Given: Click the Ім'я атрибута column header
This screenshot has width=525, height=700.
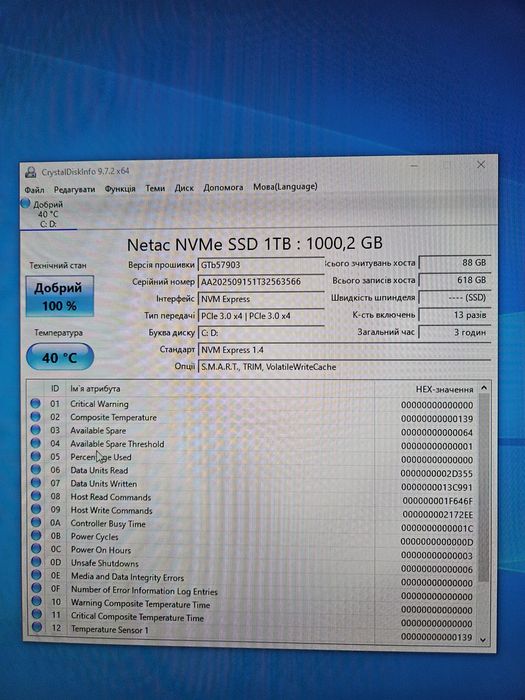Looking at the screenshot, I should pyautogui.click(x=96, y=388).
